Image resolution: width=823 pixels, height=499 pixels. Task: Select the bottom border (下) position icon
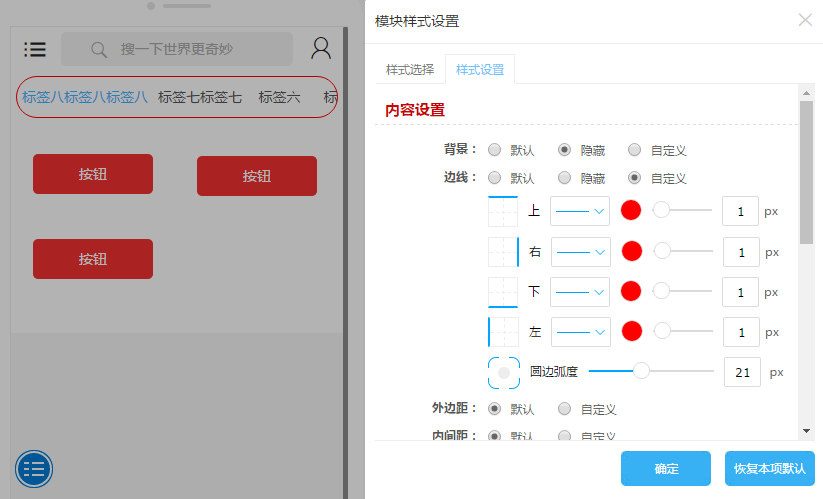503,292
